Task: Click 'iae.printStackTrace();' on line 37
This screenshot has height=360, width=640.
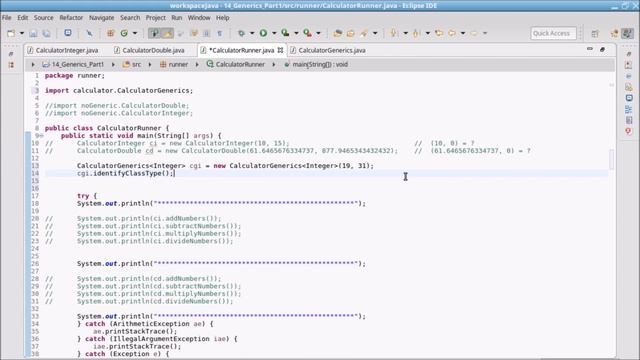Action: [x=137, y=347]
